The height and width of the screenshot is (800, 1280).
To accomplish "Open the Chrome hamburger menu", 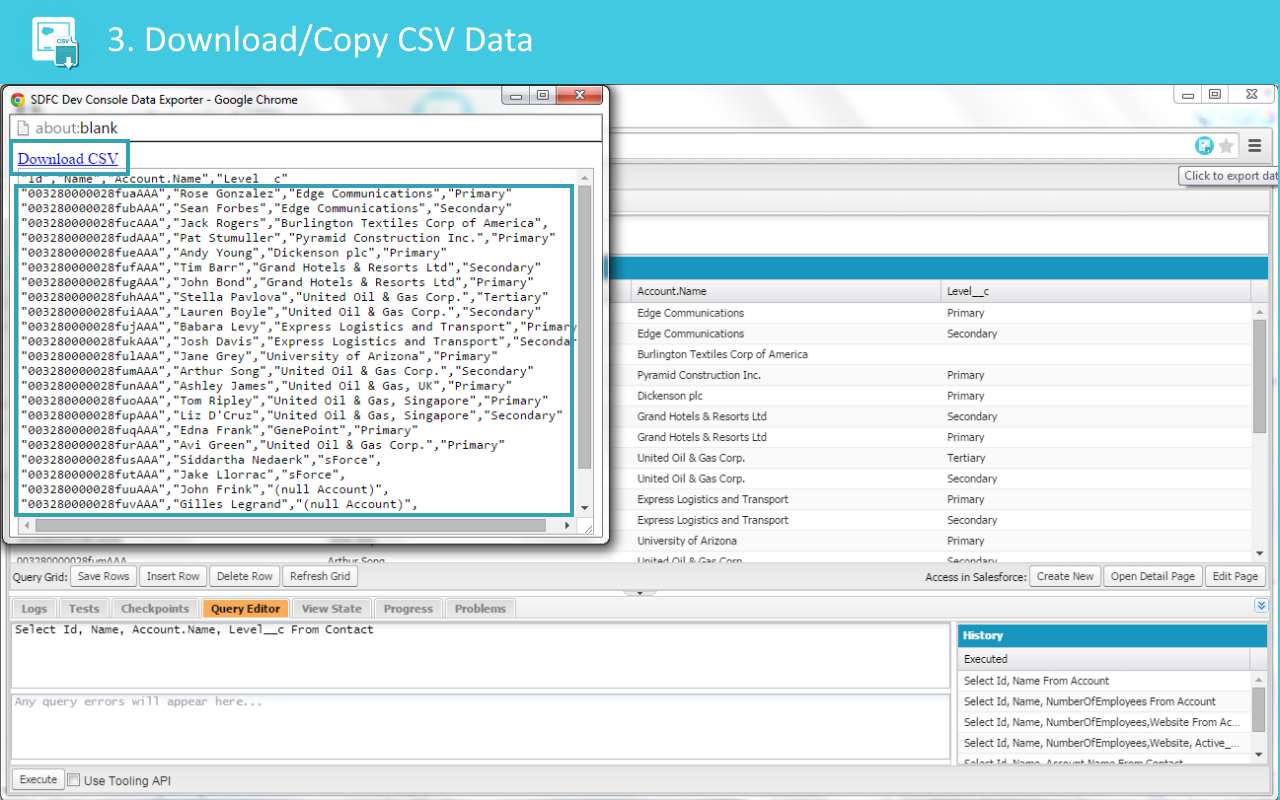I will tap(1254, 146).
